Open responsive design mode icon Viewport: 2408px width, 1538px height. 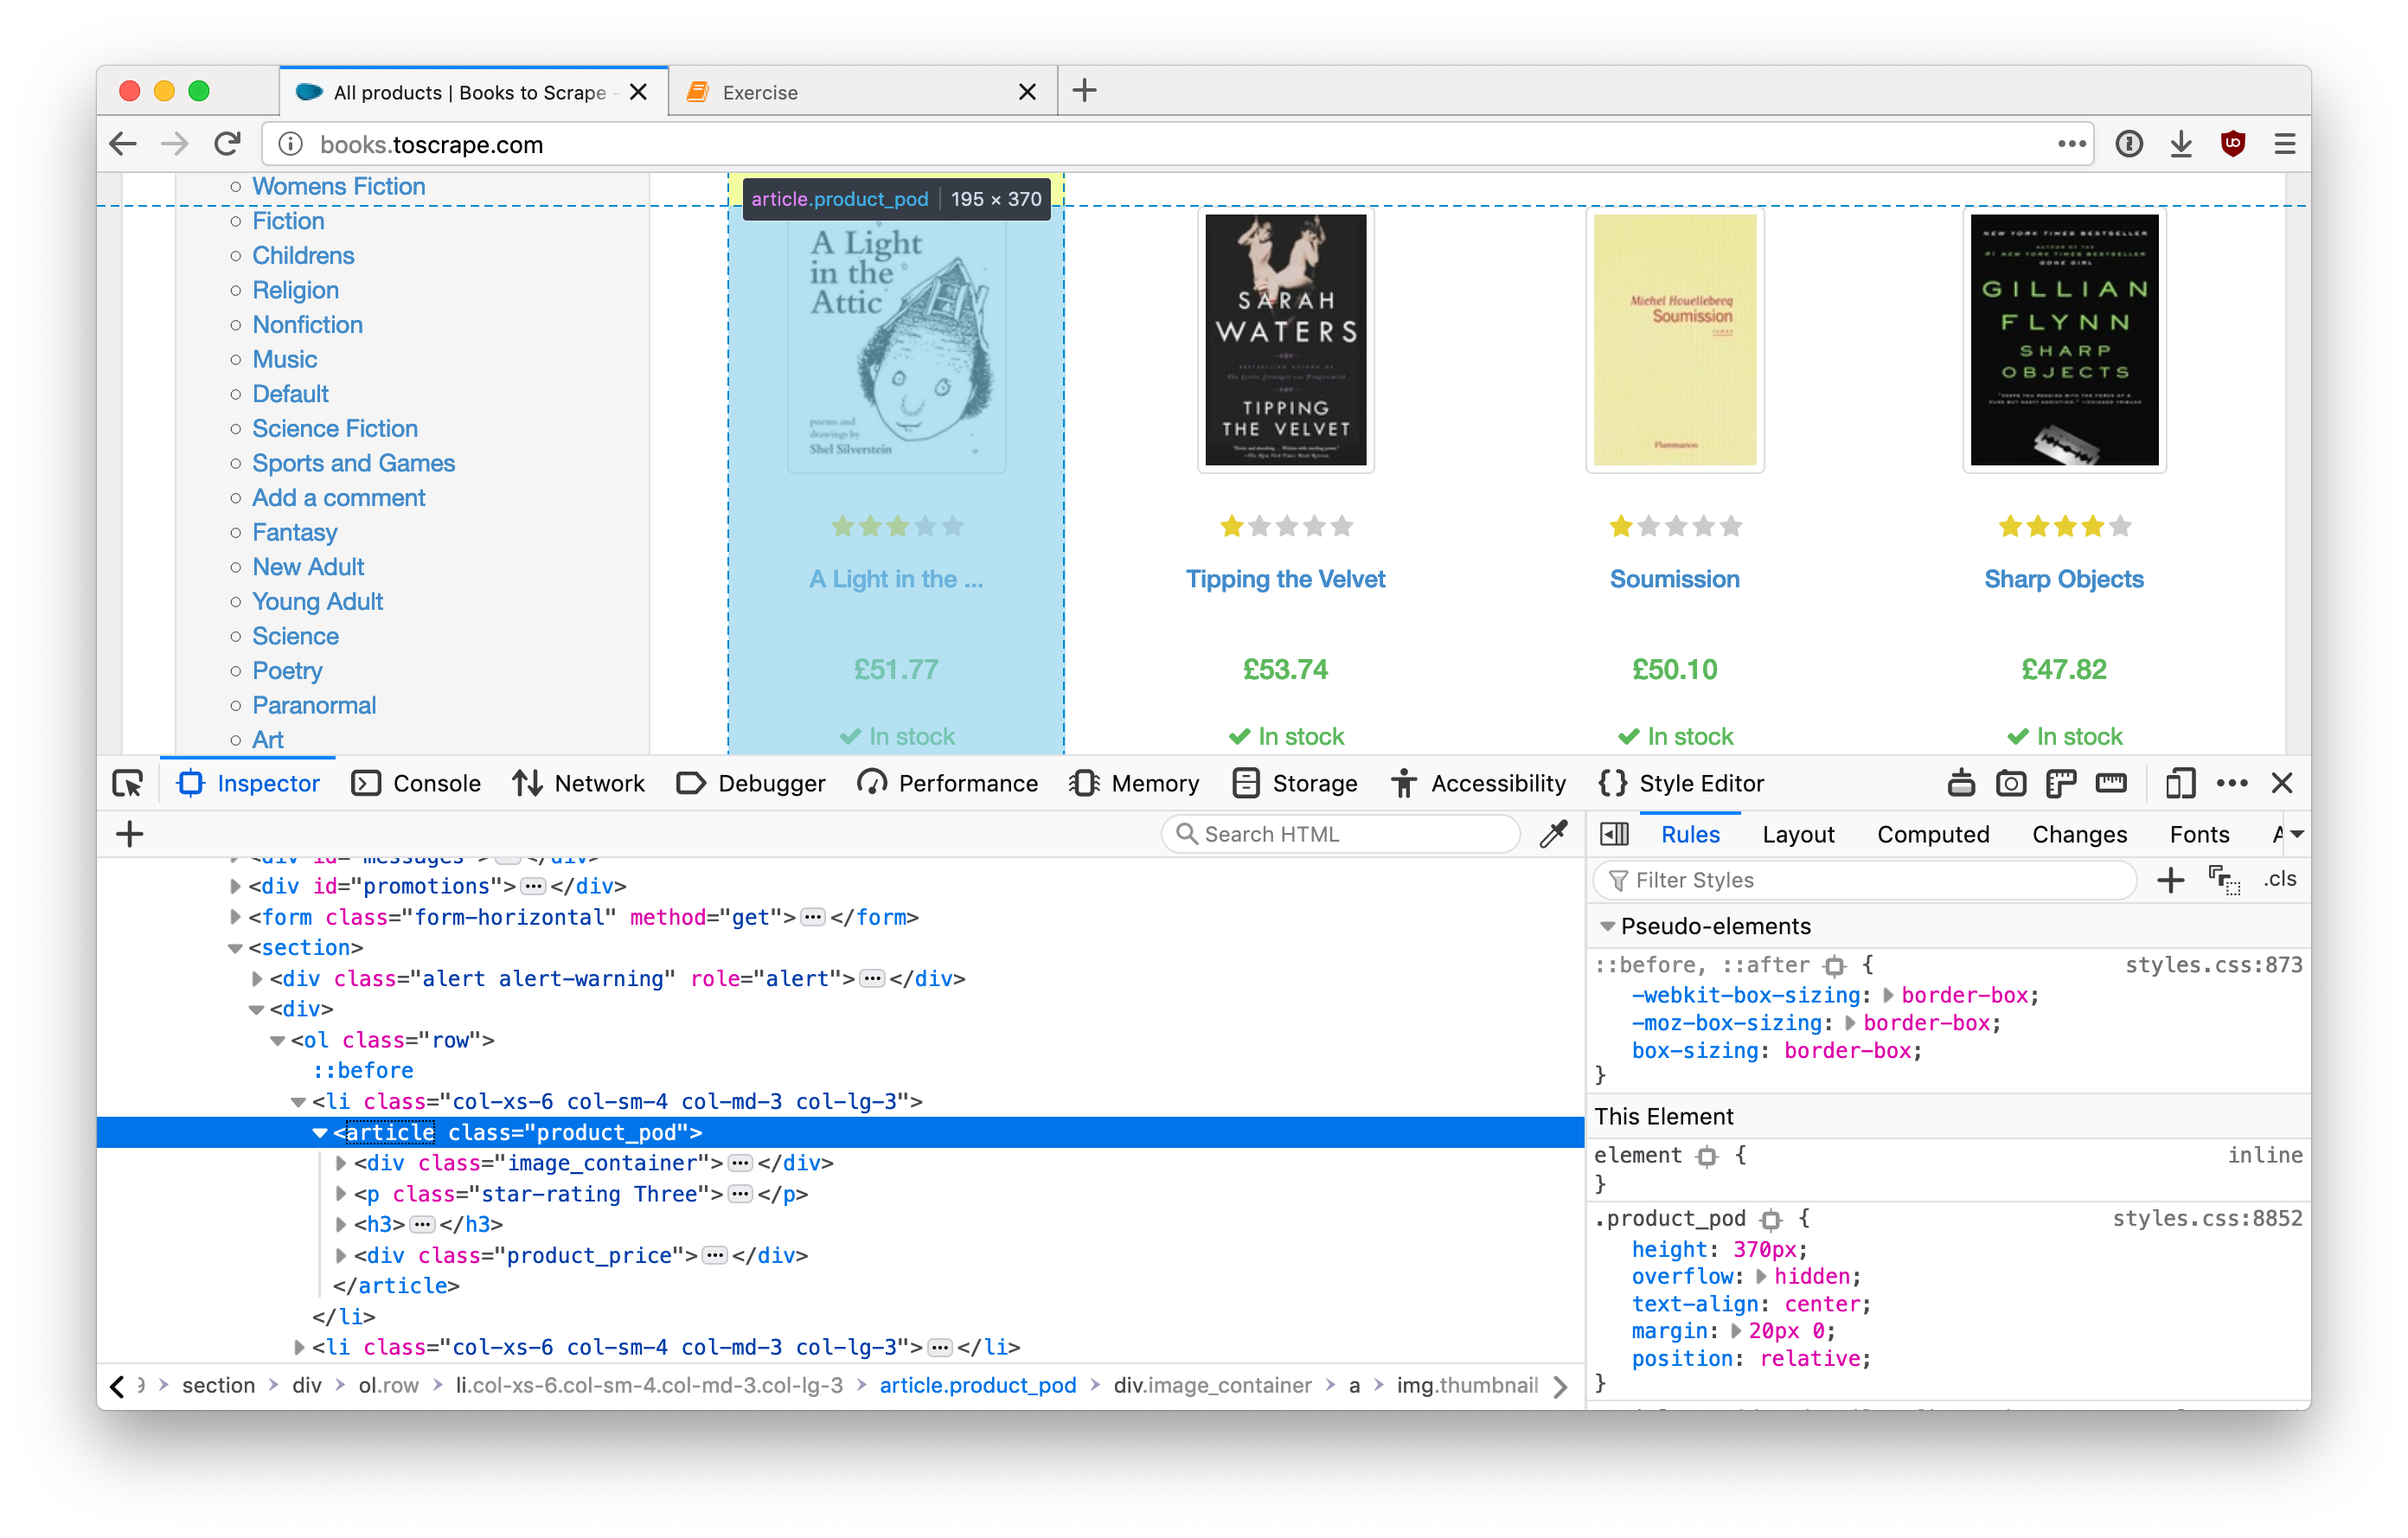(x=2180, y=783)
